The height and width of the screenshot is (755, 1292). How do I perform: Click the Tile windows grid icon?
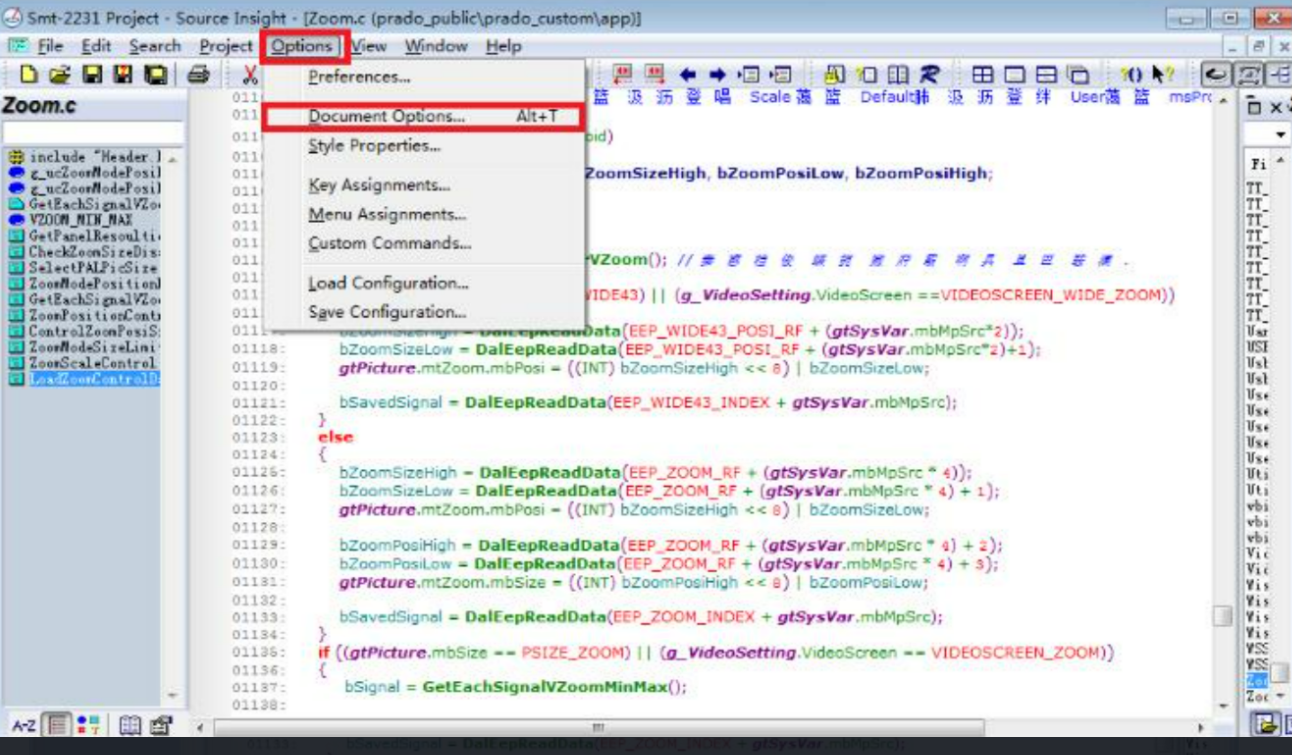coord(983,74)
